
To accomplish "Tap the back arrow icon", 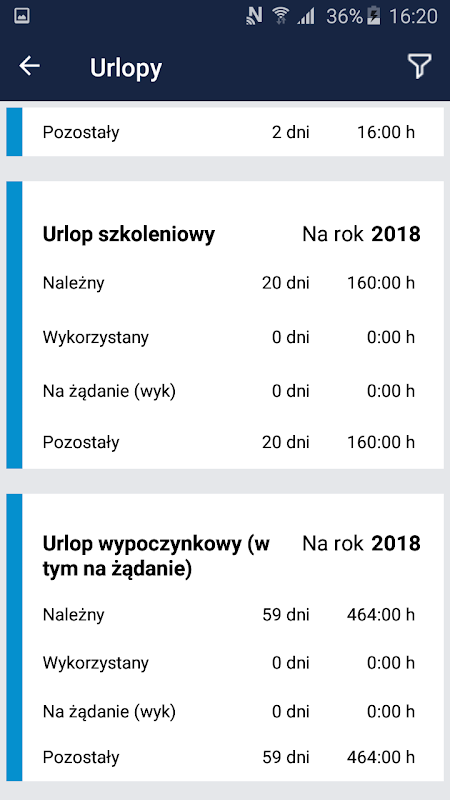I will tap(29, 66).
